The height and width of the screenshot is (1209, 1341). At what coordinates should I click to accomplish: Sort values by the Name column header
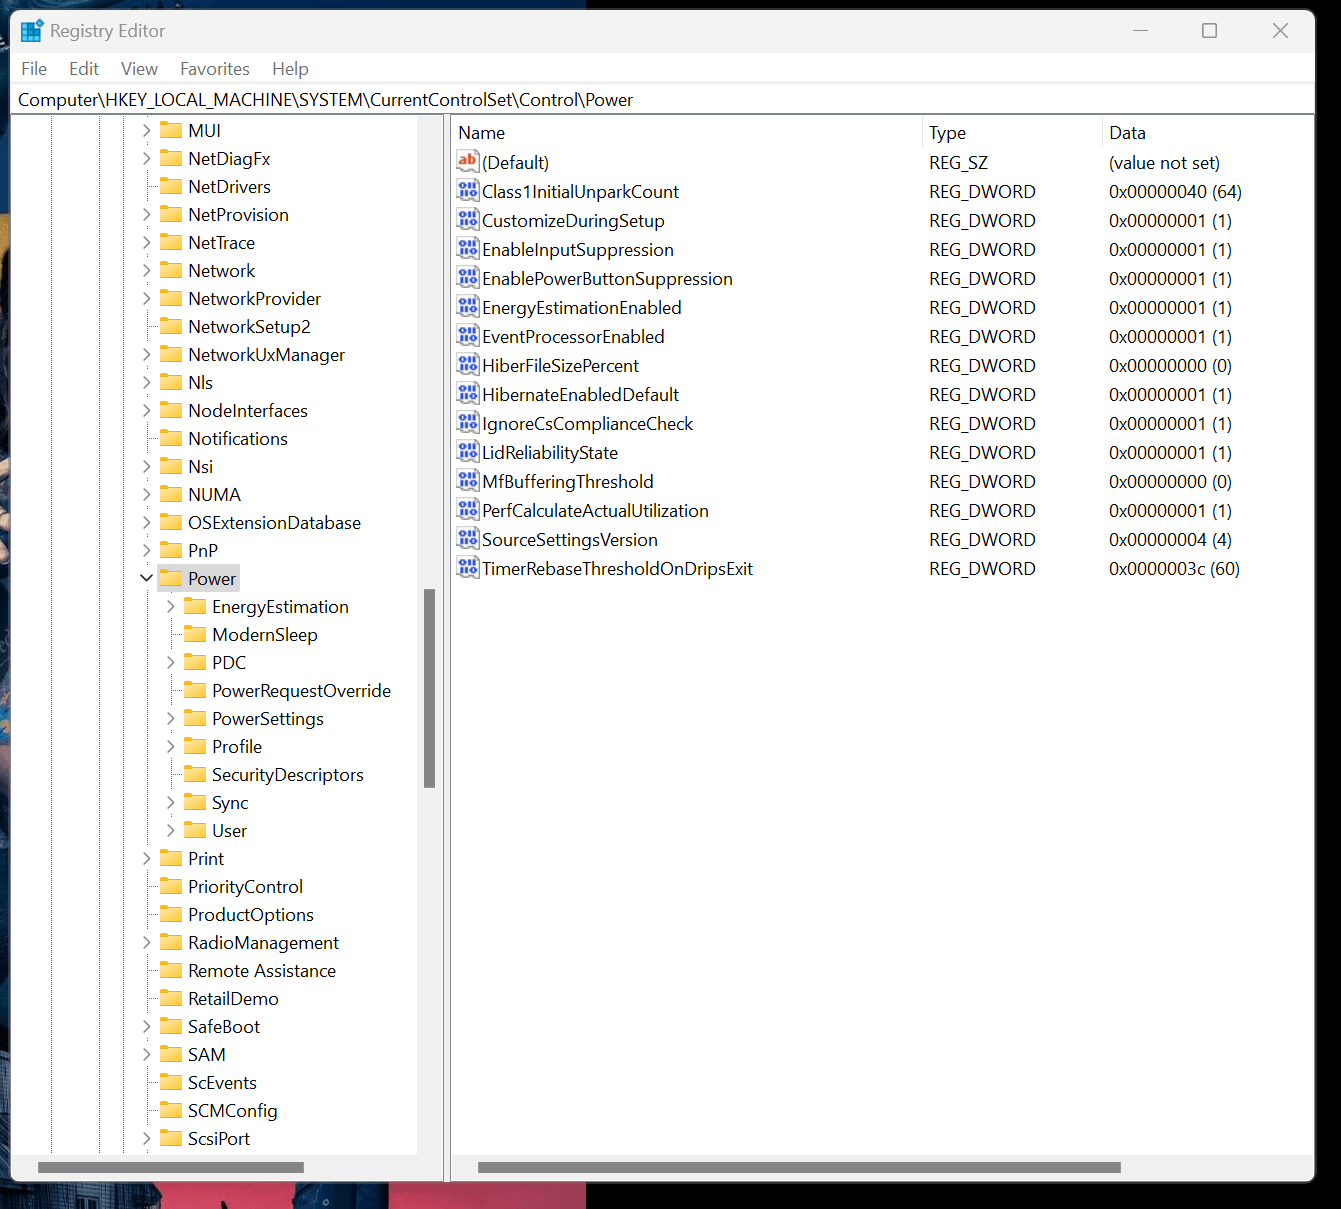(687, 133)
